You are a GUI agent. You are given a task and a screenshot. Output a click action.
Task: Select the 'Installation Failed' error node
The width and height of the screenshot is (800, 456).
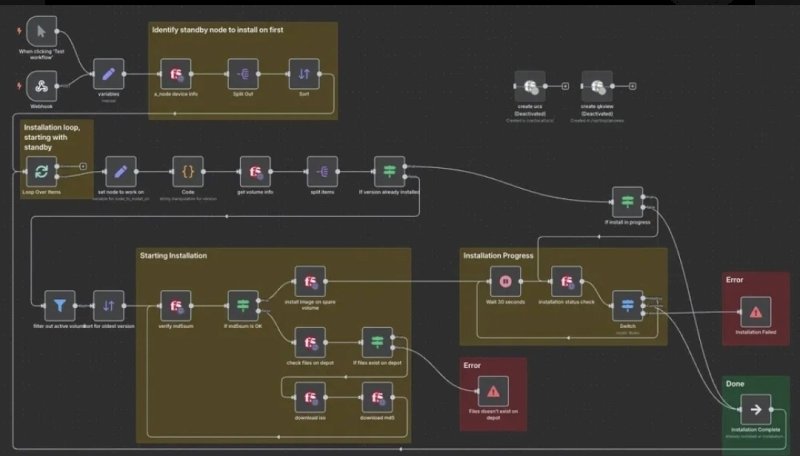(756, 312)
